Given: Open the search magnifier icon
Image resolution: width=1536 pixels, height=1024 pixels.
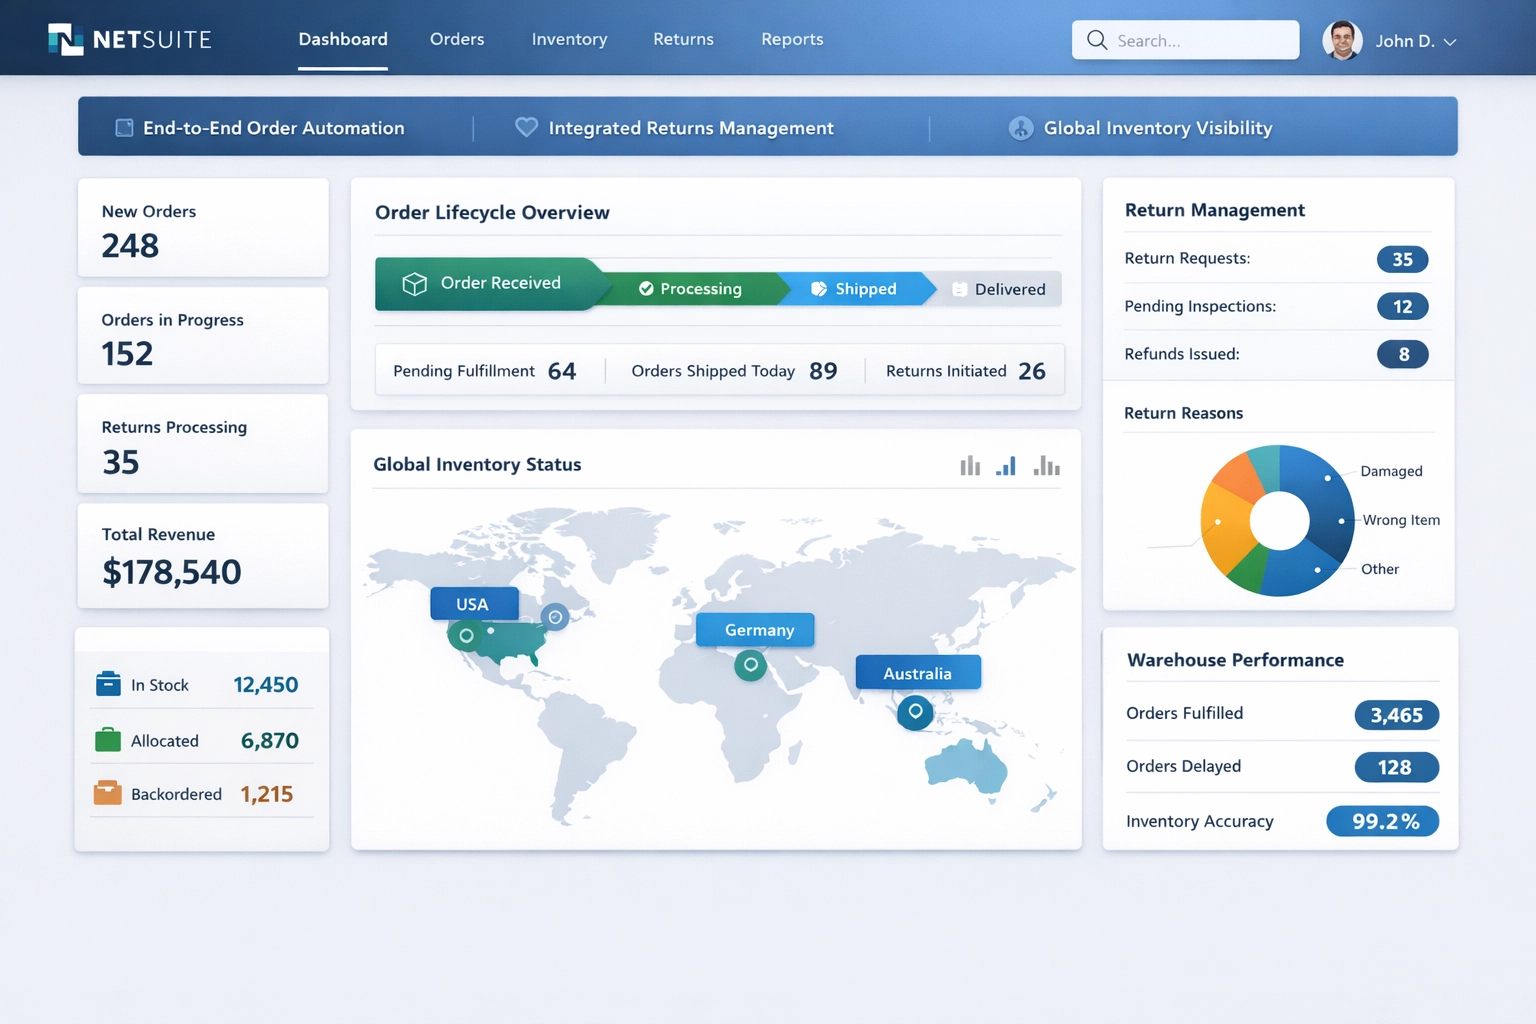Looking at the screenshot, I should [x=1097, y=40].
